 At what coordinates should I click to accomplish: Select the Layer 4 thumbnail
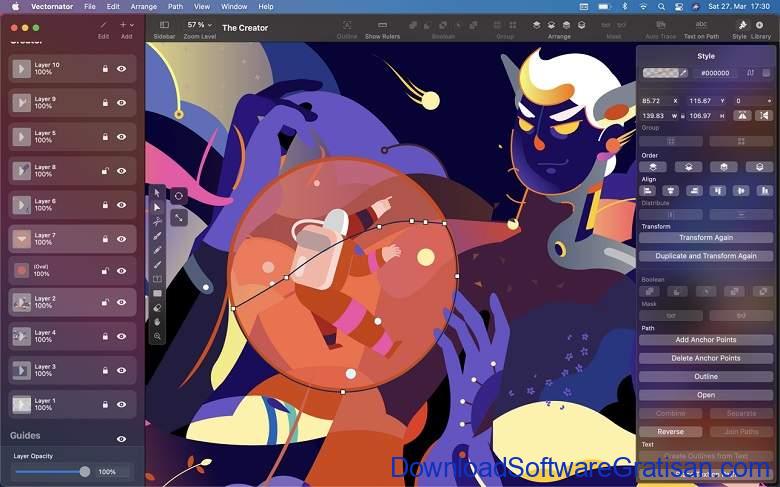[x=21, y=336]
